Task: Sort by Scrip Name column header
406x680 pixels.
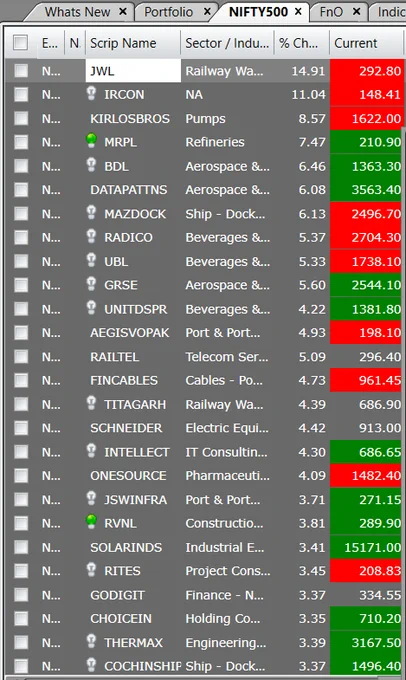Action: click(133, 43)
